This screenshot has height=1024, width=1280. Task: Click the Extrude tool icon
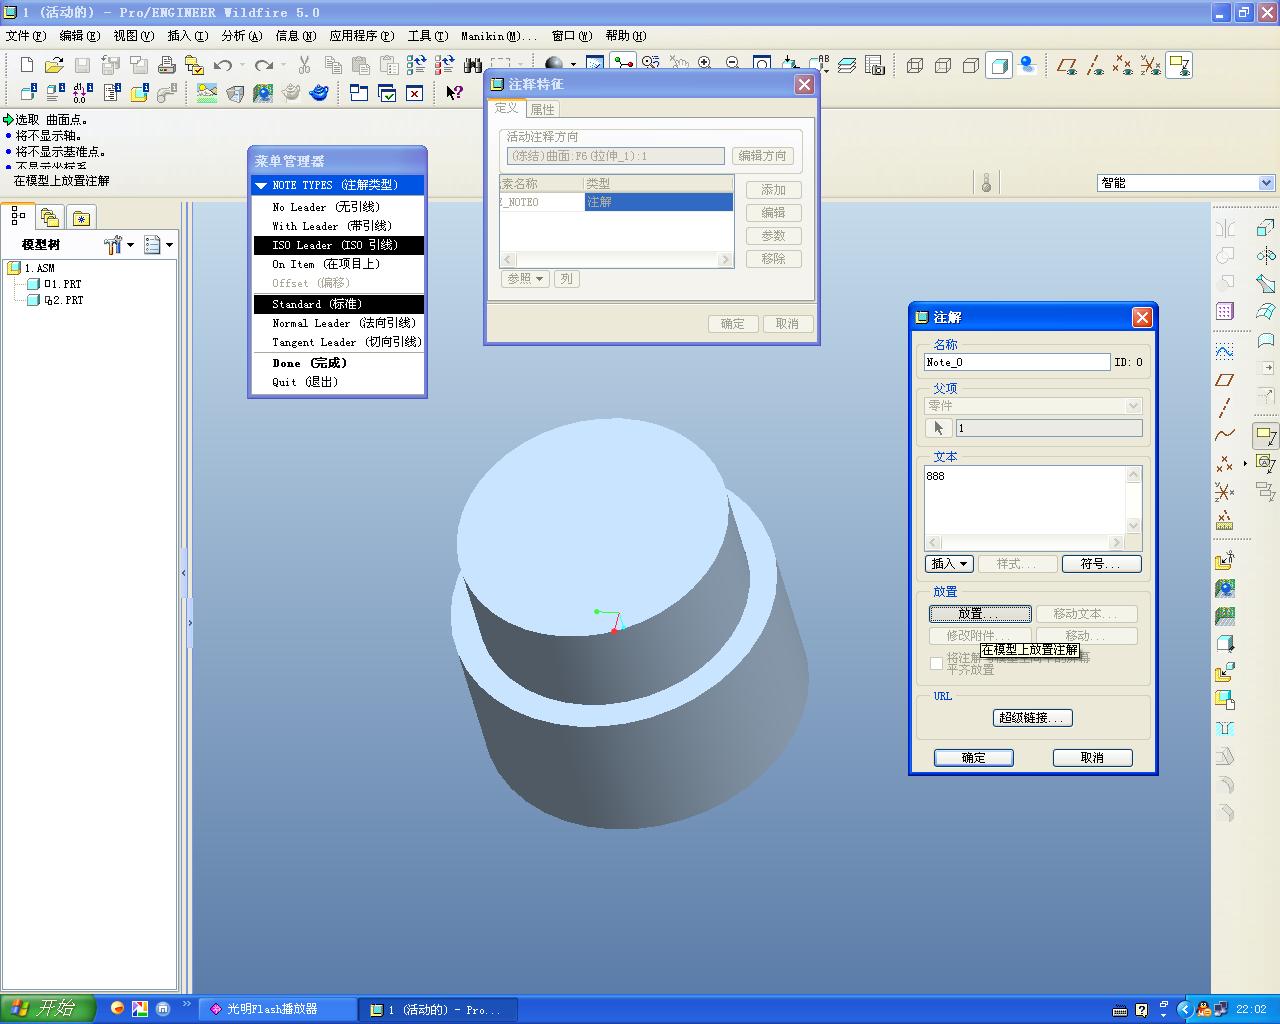tap(1265, 228)
